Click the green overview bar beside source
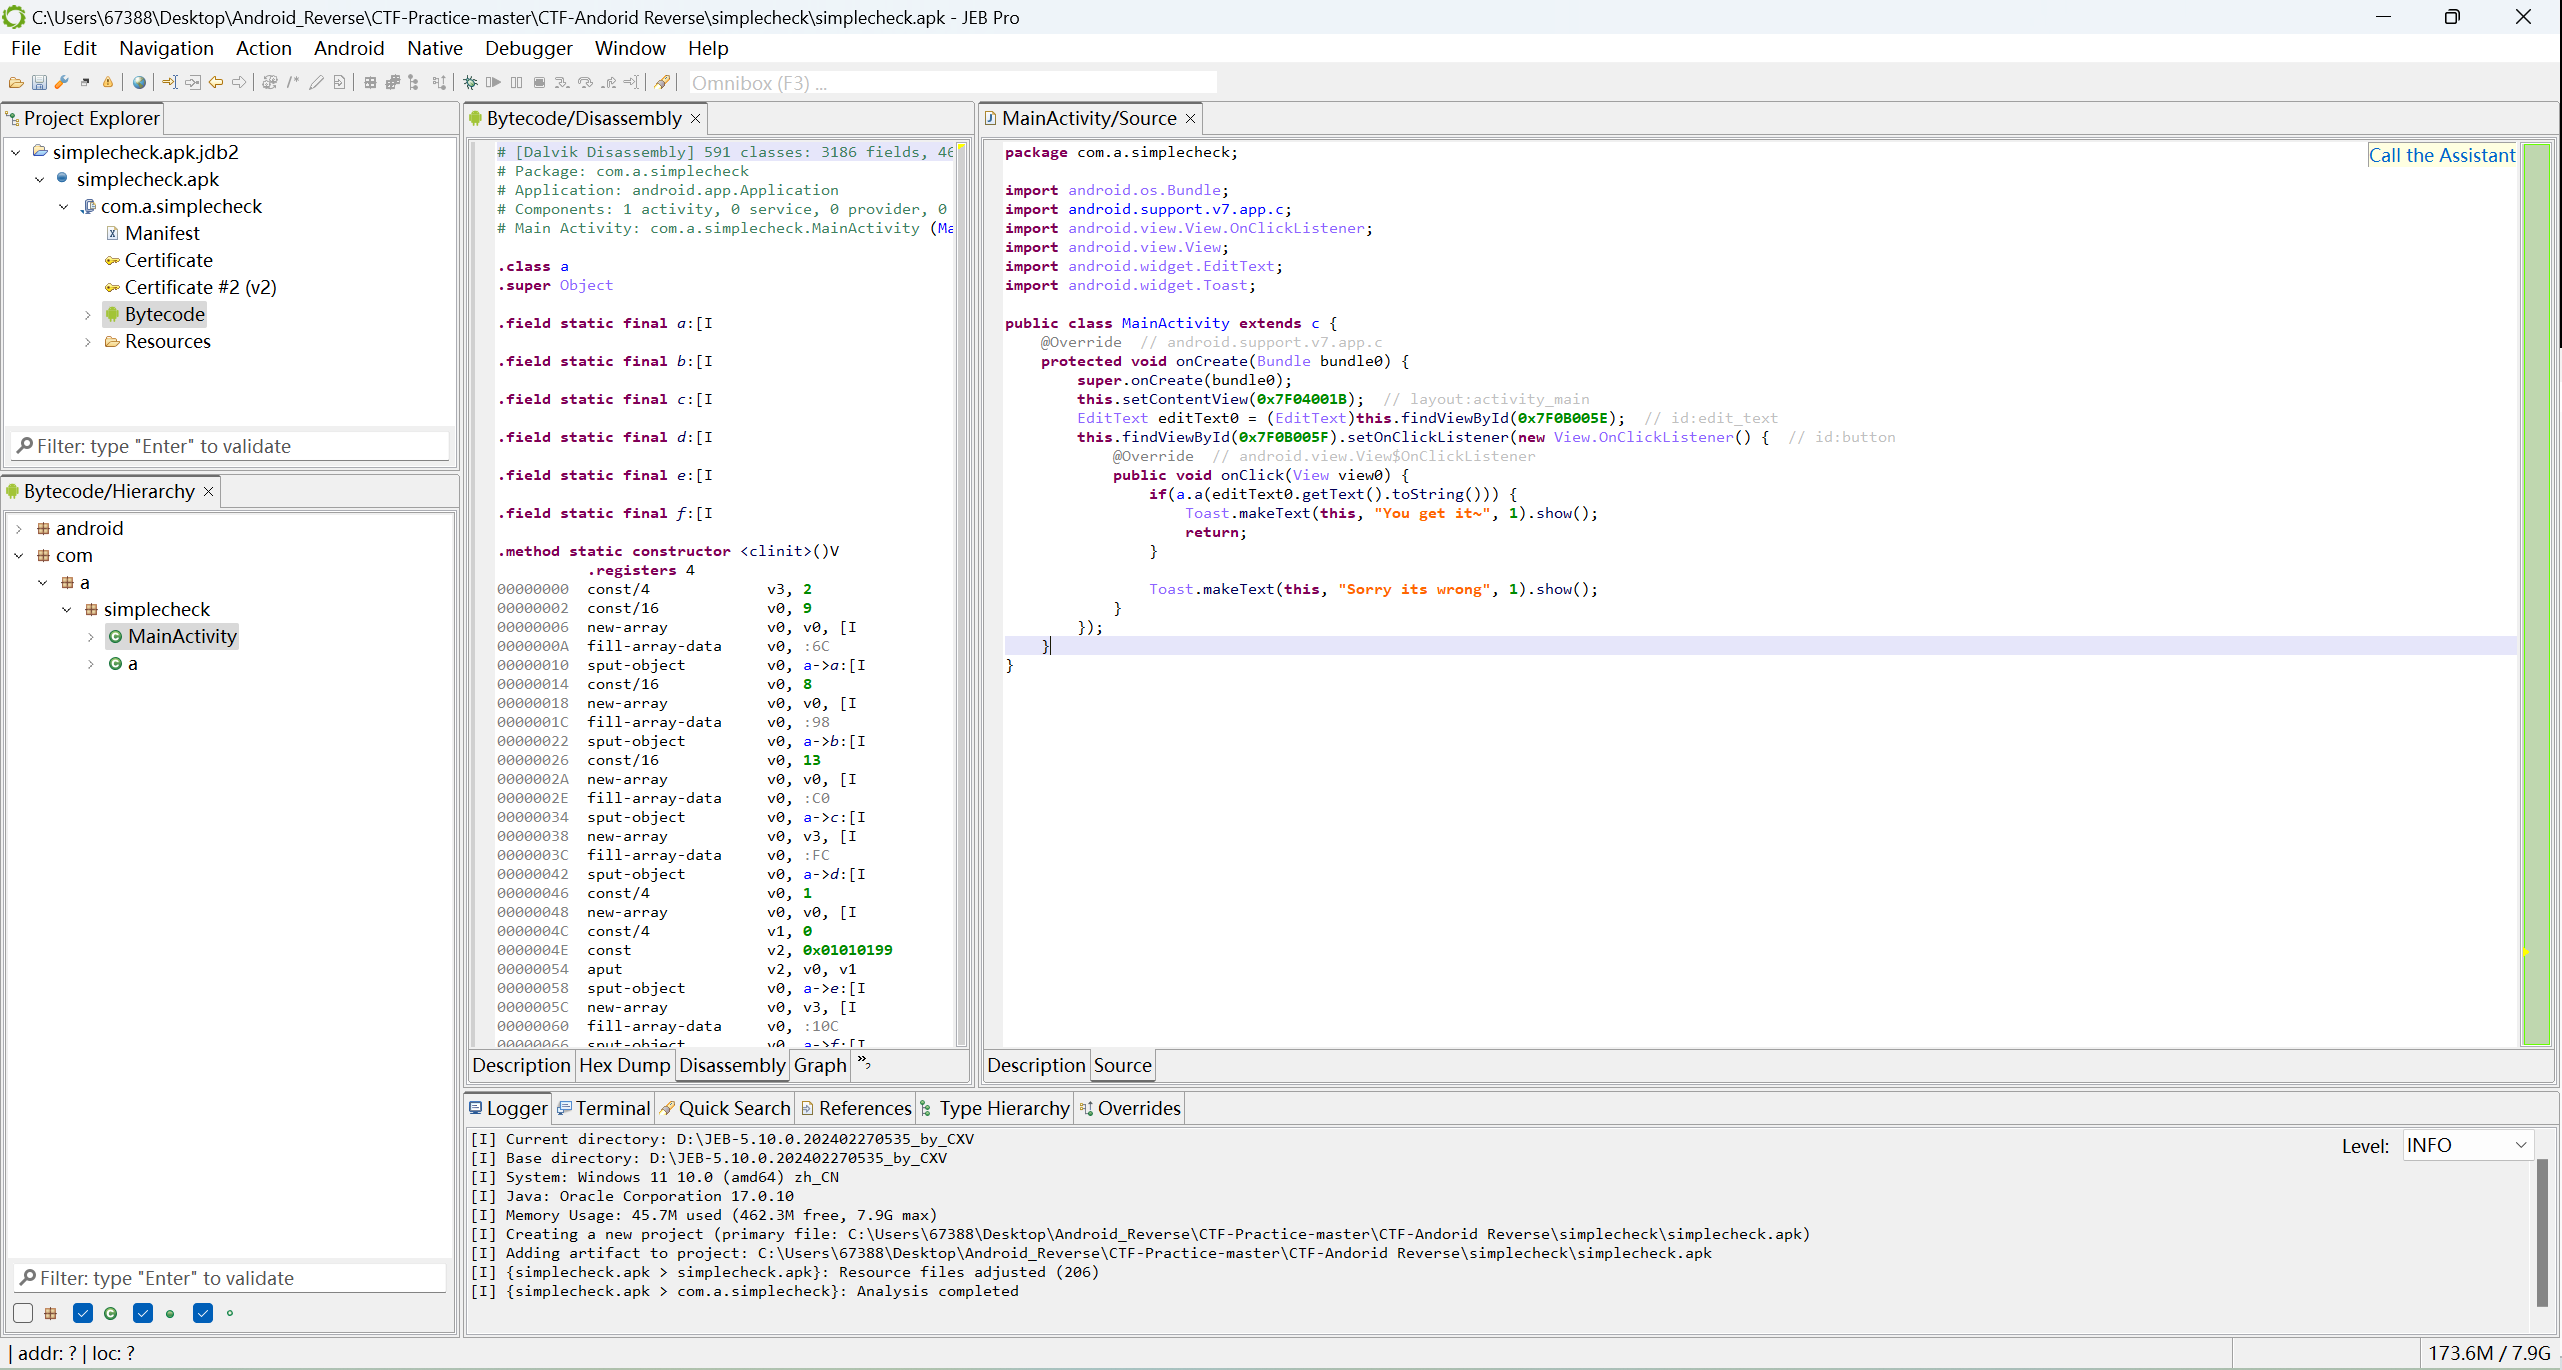 [x=2536, y=595]
